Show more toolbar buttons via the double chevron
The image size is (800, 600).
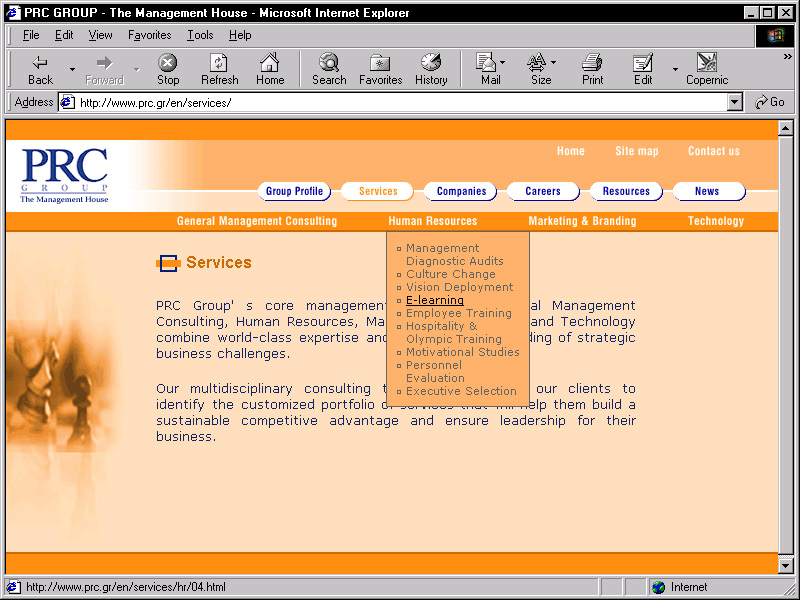[787, 57]
